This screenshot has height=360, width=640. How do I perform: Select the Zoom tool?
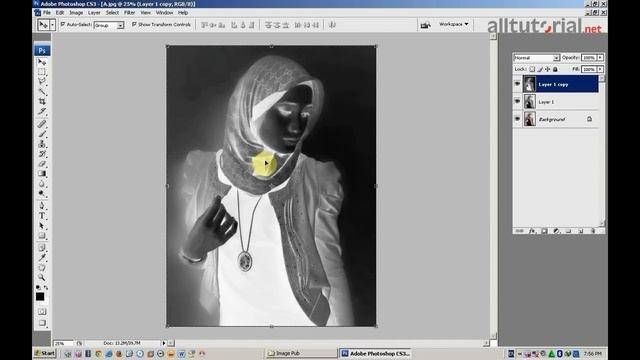tap(42, 278)
